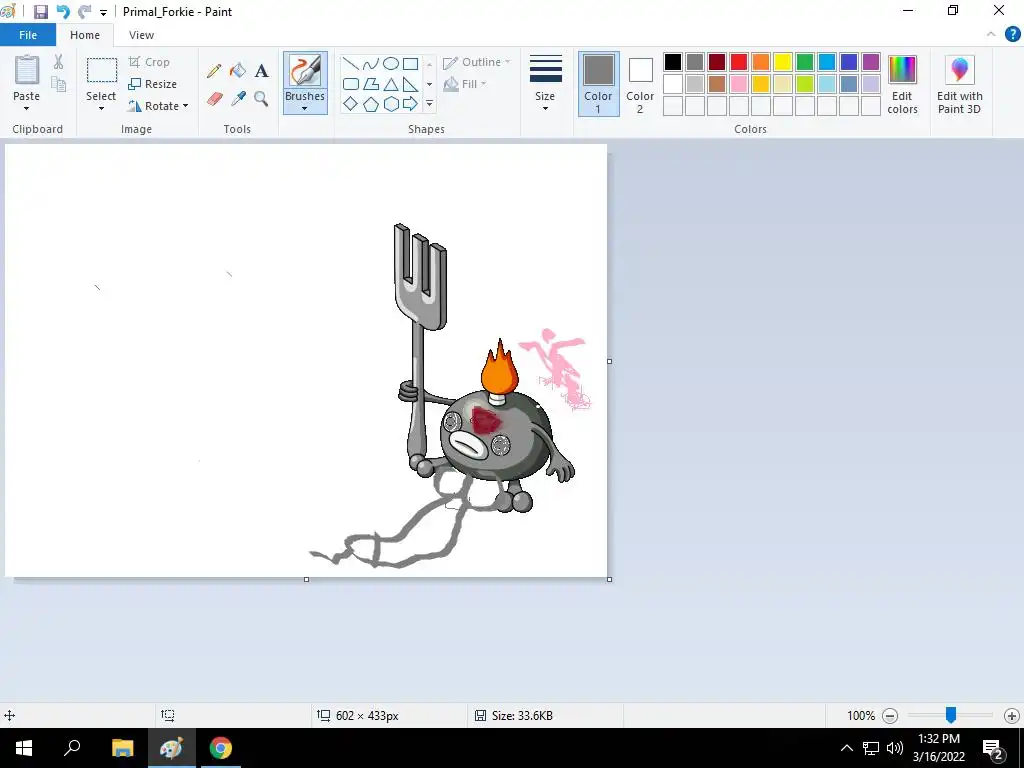The image size is (1024, 768).
Task: Choose the Line shape
Action: coord(351,63)
